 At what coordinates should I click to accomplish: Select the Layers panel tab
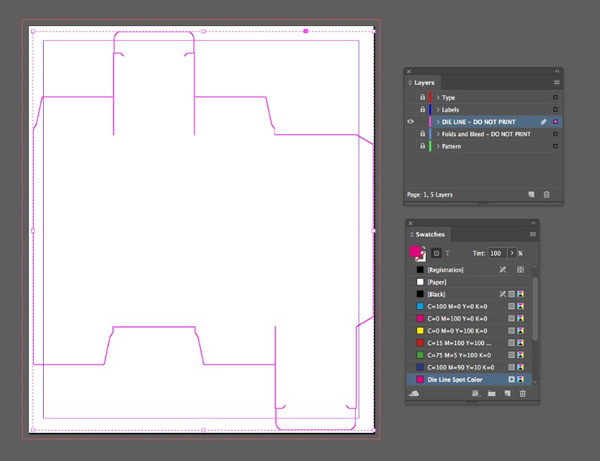tap(424, 82)
